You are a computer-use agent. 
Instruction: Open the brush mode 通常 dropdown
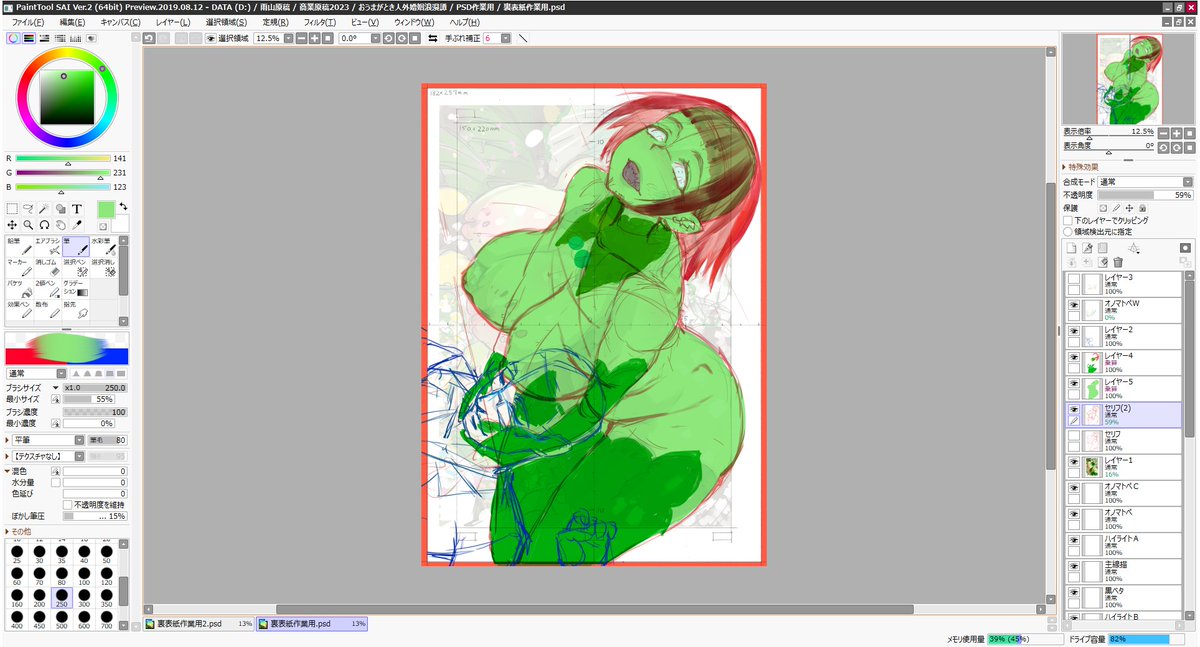61,373
